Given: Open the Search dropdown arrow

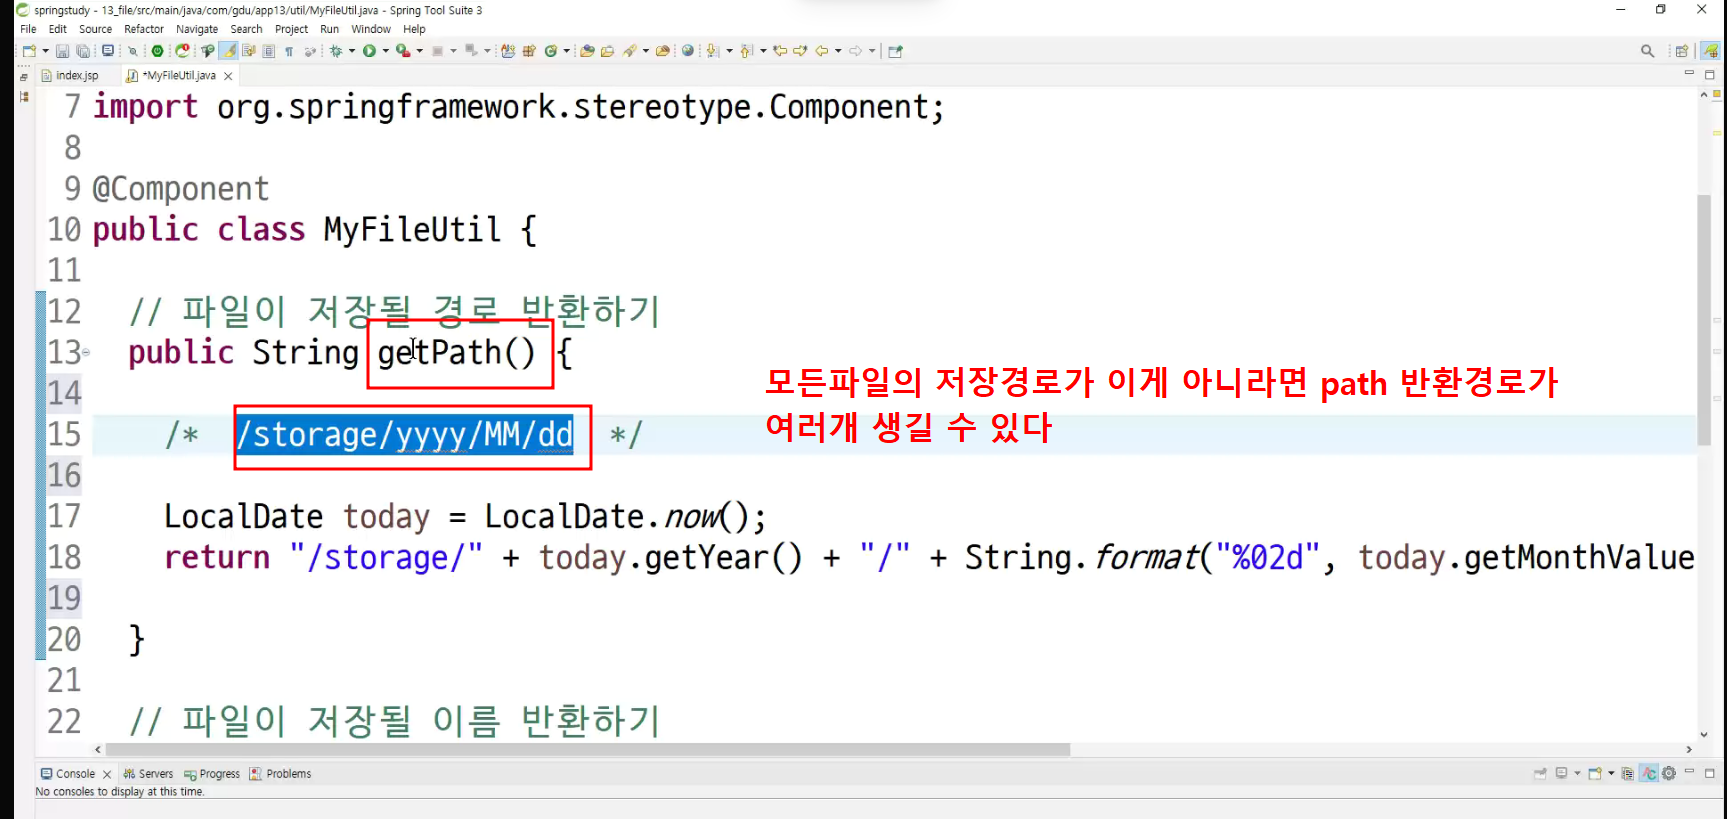Looking at the screenshot, I should (x=646, y=51).
